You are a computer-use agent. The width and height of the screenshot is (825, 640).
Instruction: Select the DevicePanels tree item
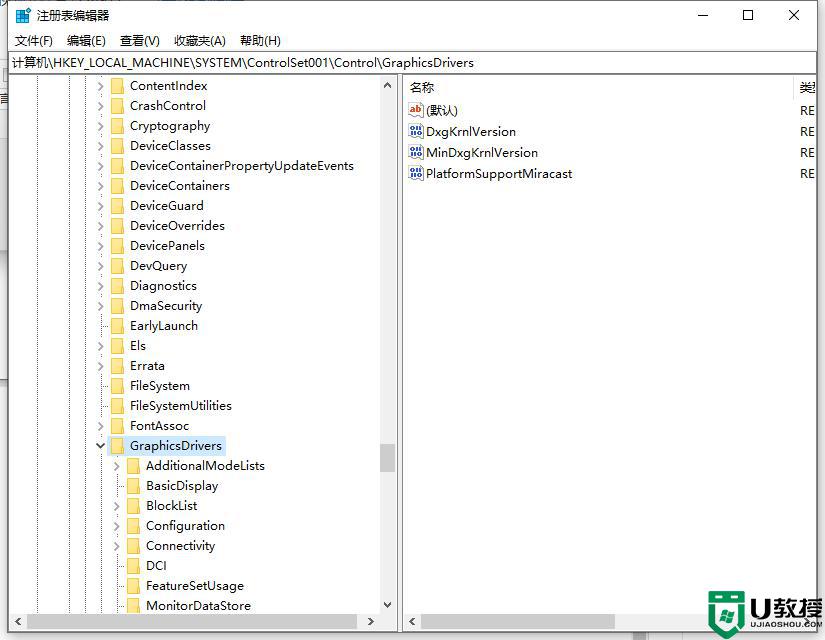tap(167, 246)
